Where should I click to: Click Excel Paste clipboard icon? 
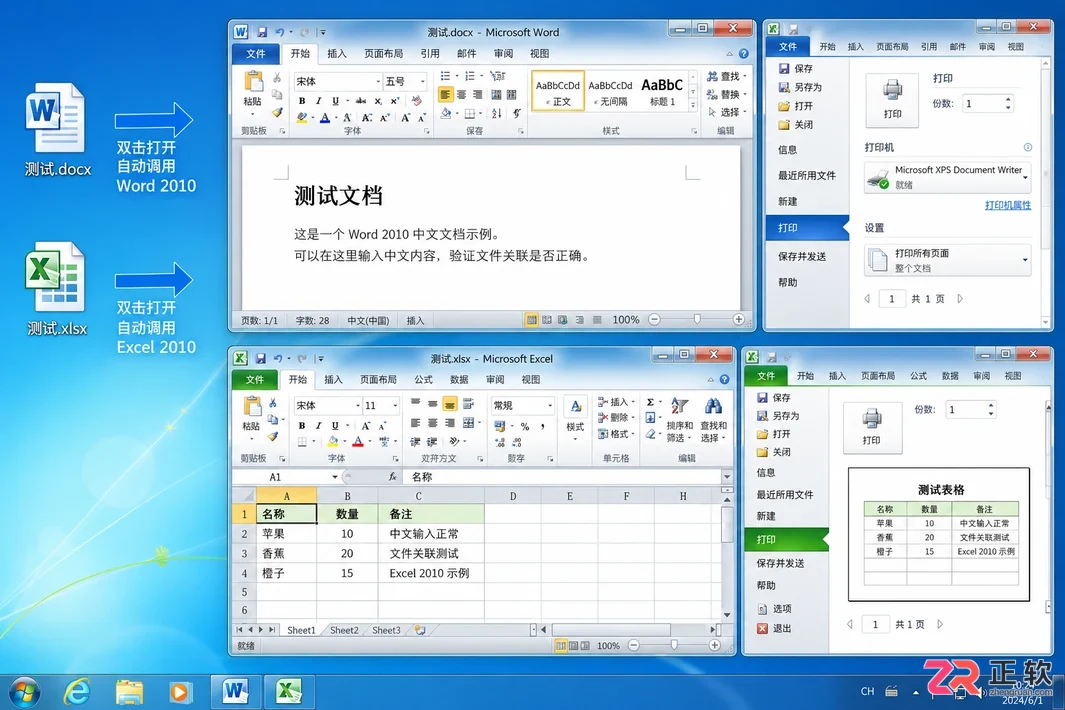252,406
